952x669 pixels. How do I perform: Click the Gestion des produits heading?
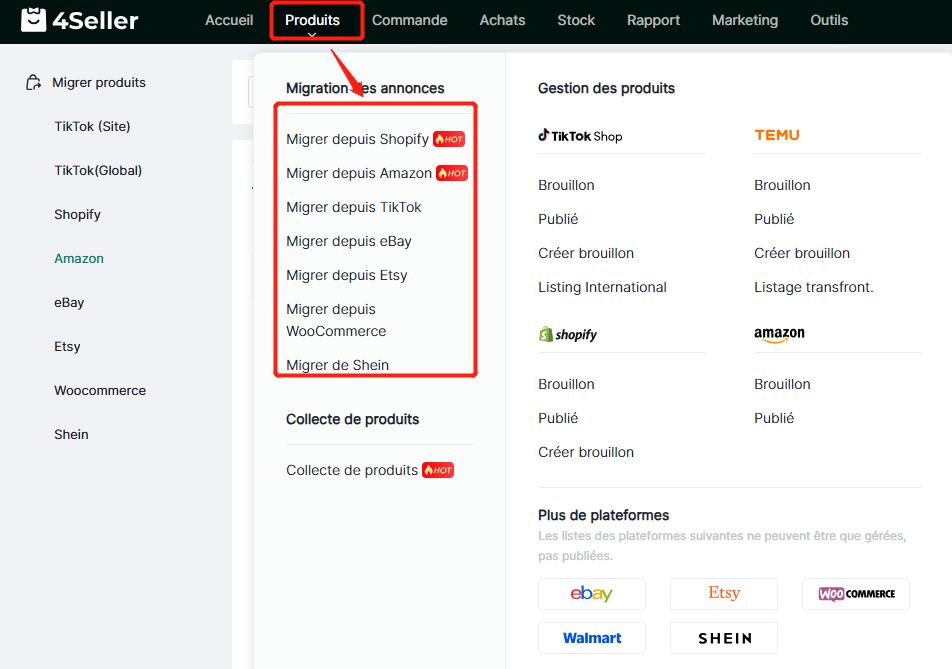[x=607, y=89]
